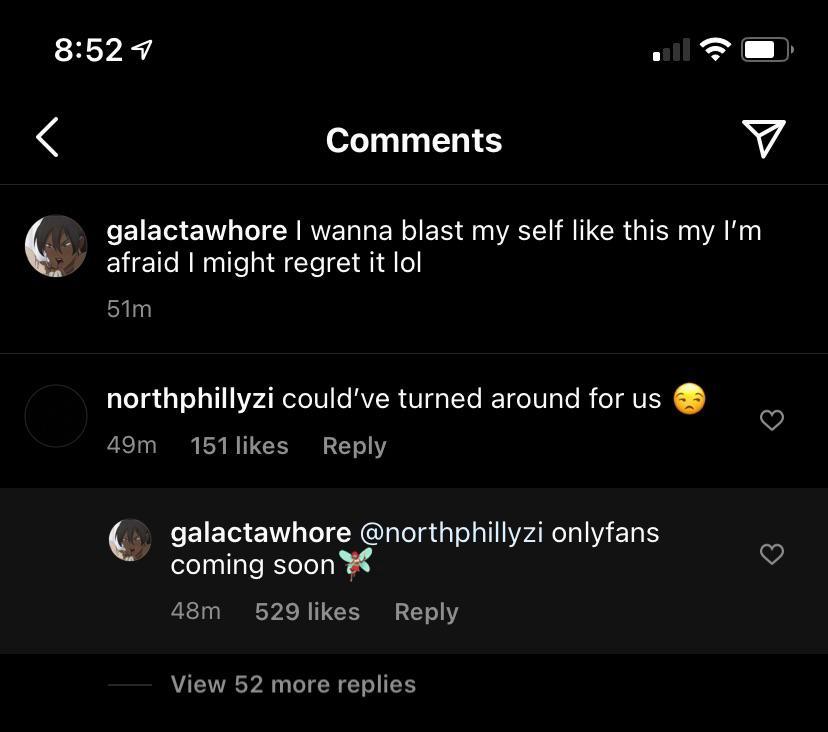Screen dimensions: 828x732
Task: Like galactawhore's reply with the heart
Action: [771, 554]
